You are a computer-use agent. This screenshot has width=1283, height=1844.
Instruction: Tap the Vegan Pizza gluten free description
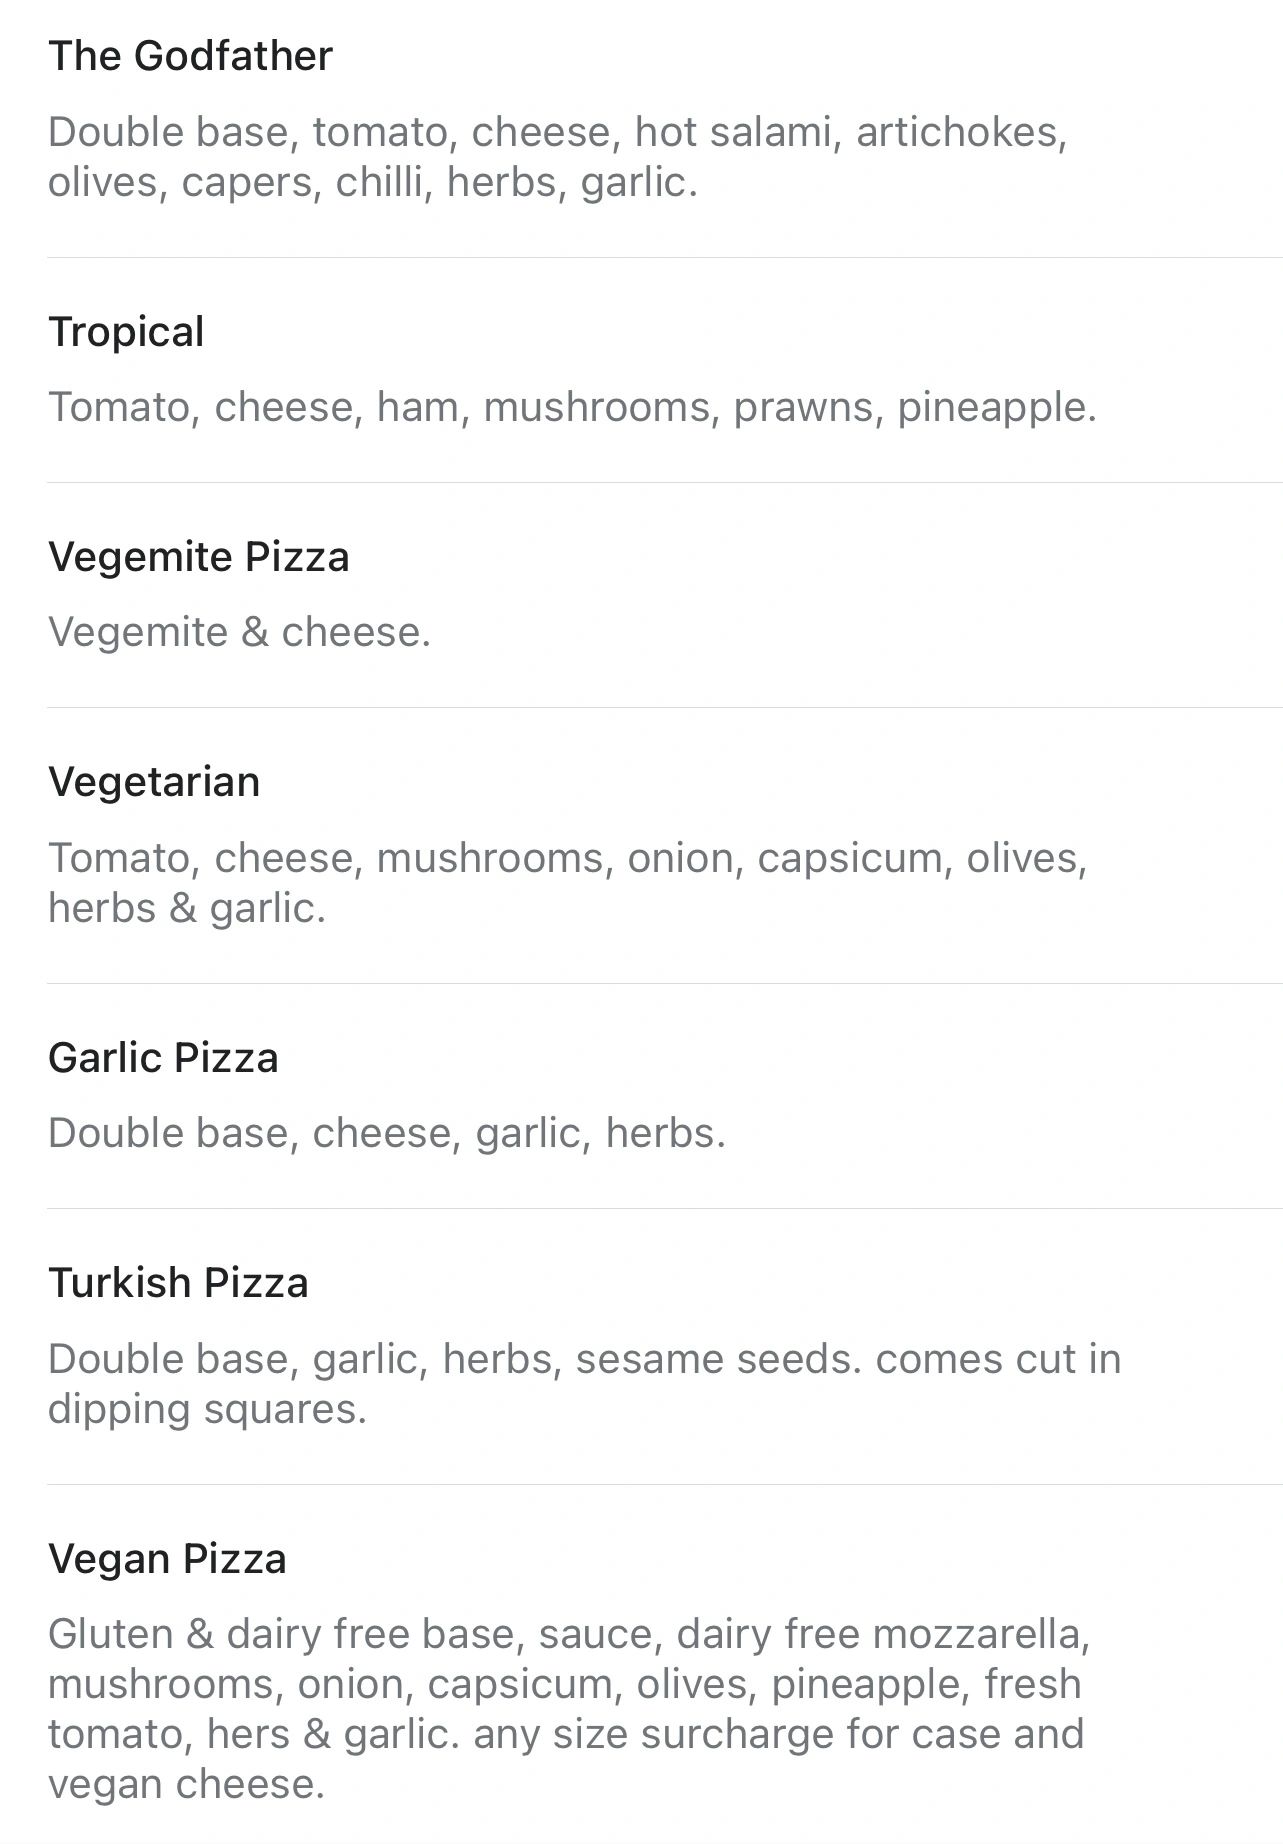pos(569,1709)
